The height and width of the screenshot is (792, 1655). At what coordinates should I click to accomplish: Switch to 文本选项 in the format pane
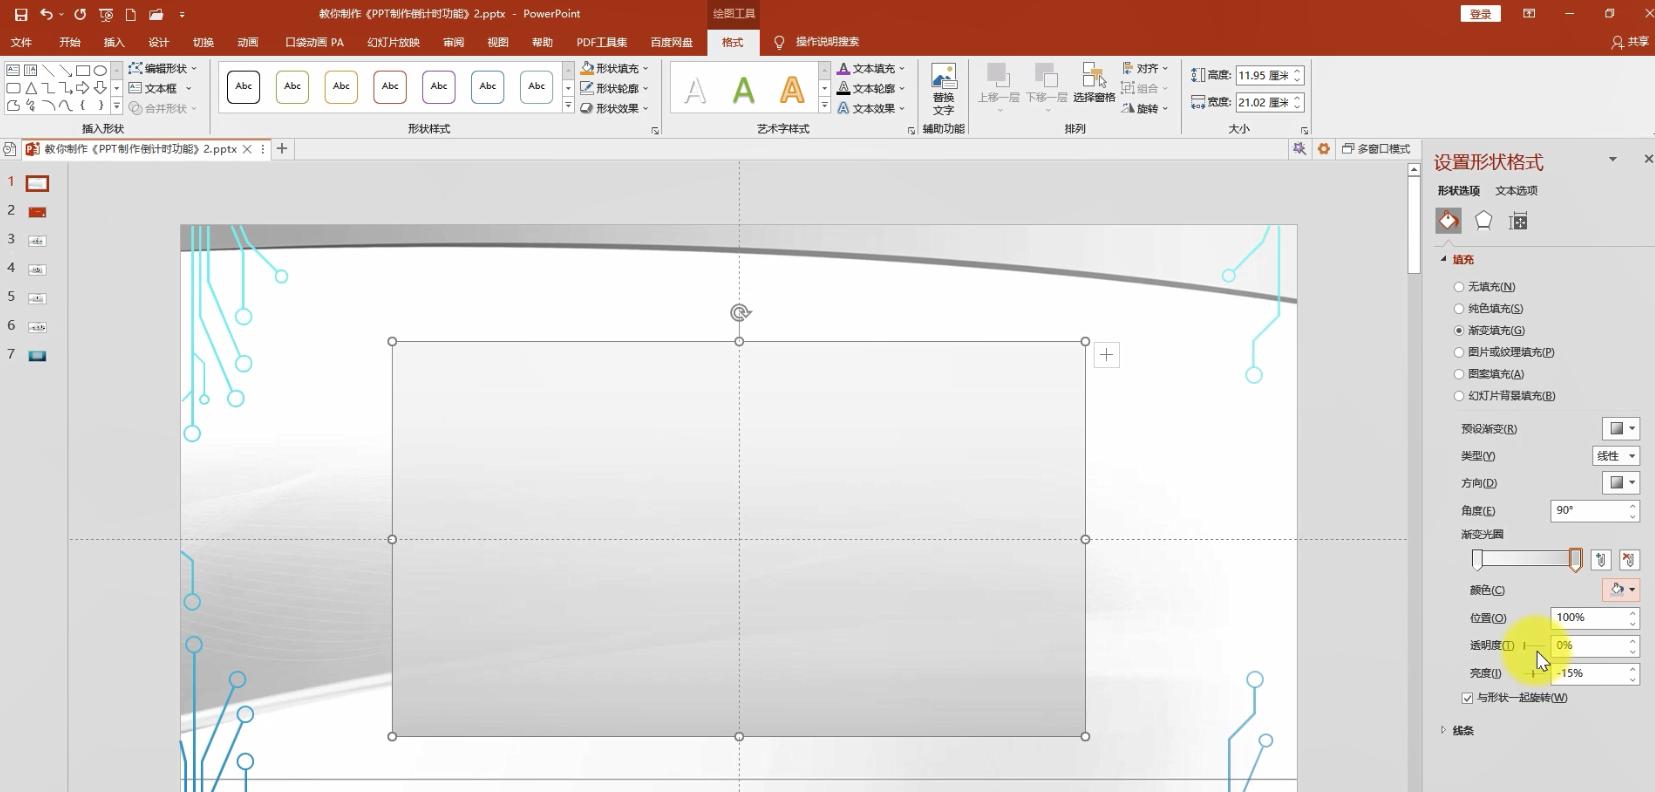pyautogui.click(x=1516, y=191)
